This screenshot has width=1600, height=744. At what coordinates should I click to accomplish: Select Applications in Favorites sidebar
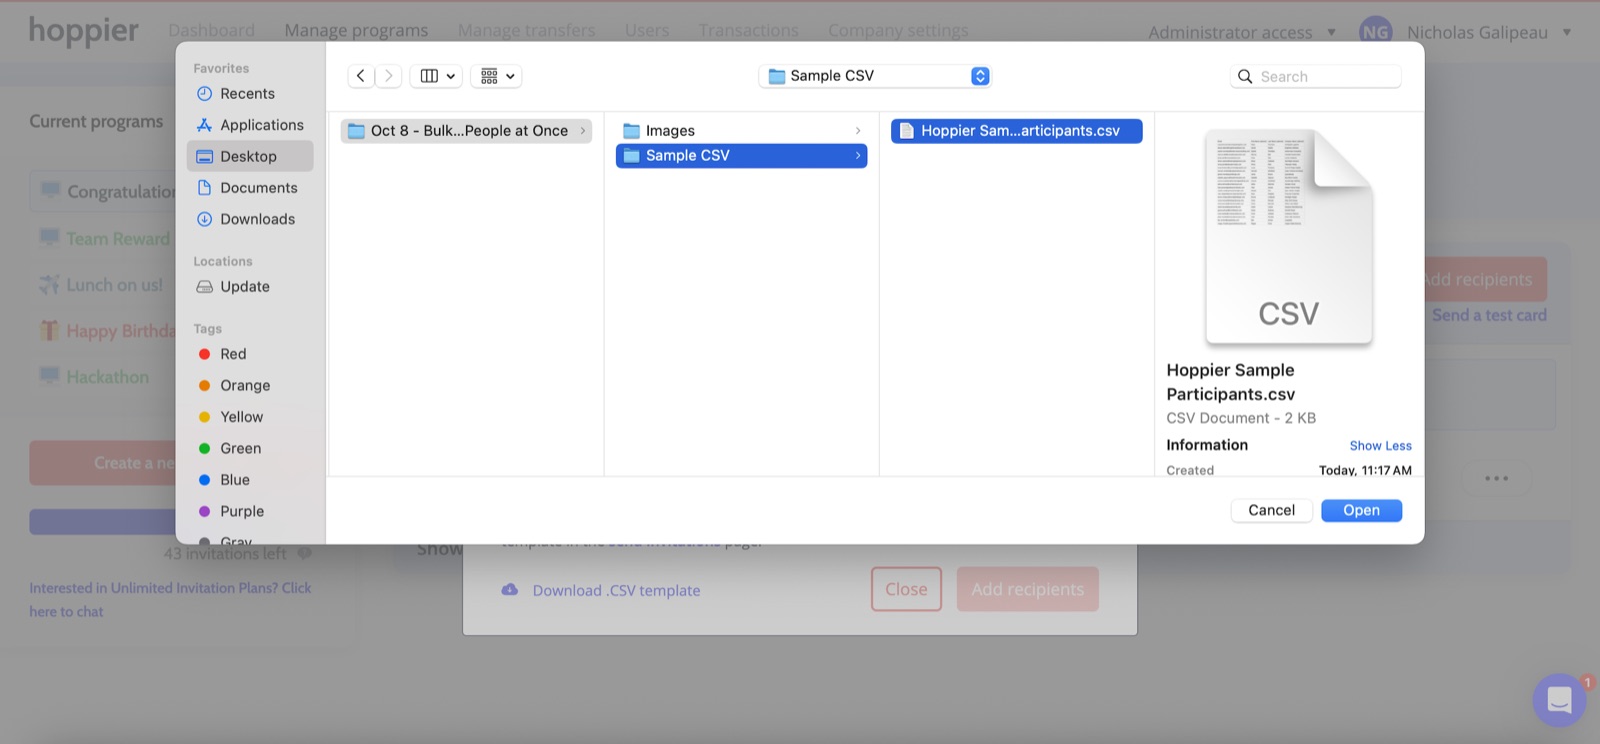pyautogui.click(x=249, y=125)
